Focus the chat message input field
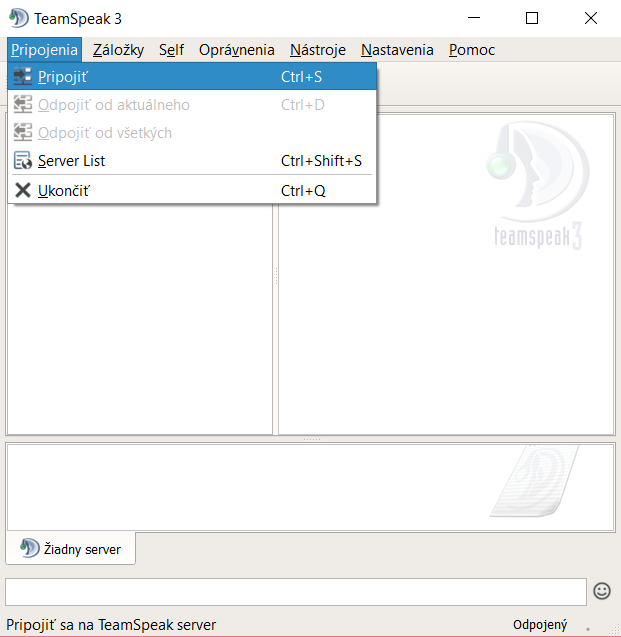 [296, 592]
